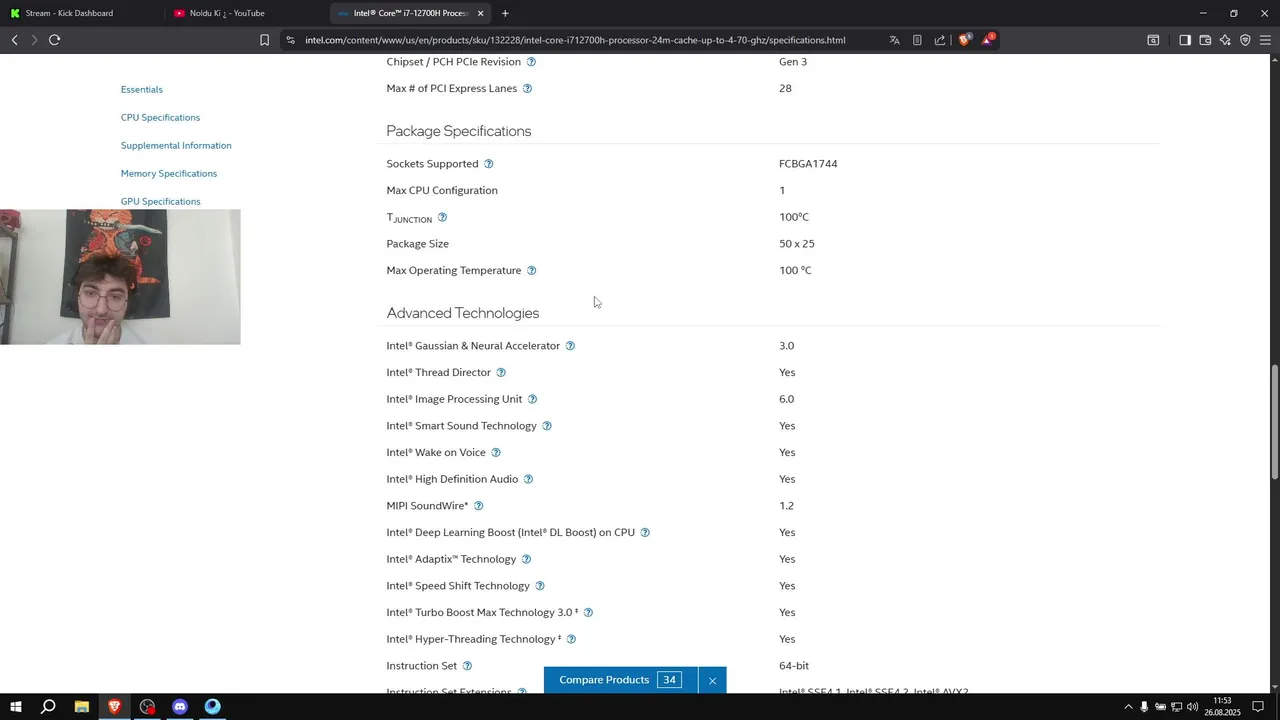Screen dimensions: 1280x720
Task: Open info tooltip for Intel High Definition Audio
Action: [528, 479]
